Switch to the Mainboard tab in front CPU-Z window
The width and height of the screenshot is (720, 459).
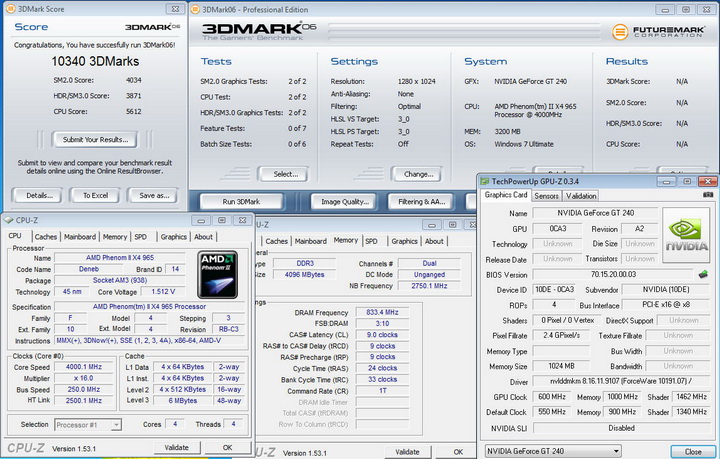(80, 237)
